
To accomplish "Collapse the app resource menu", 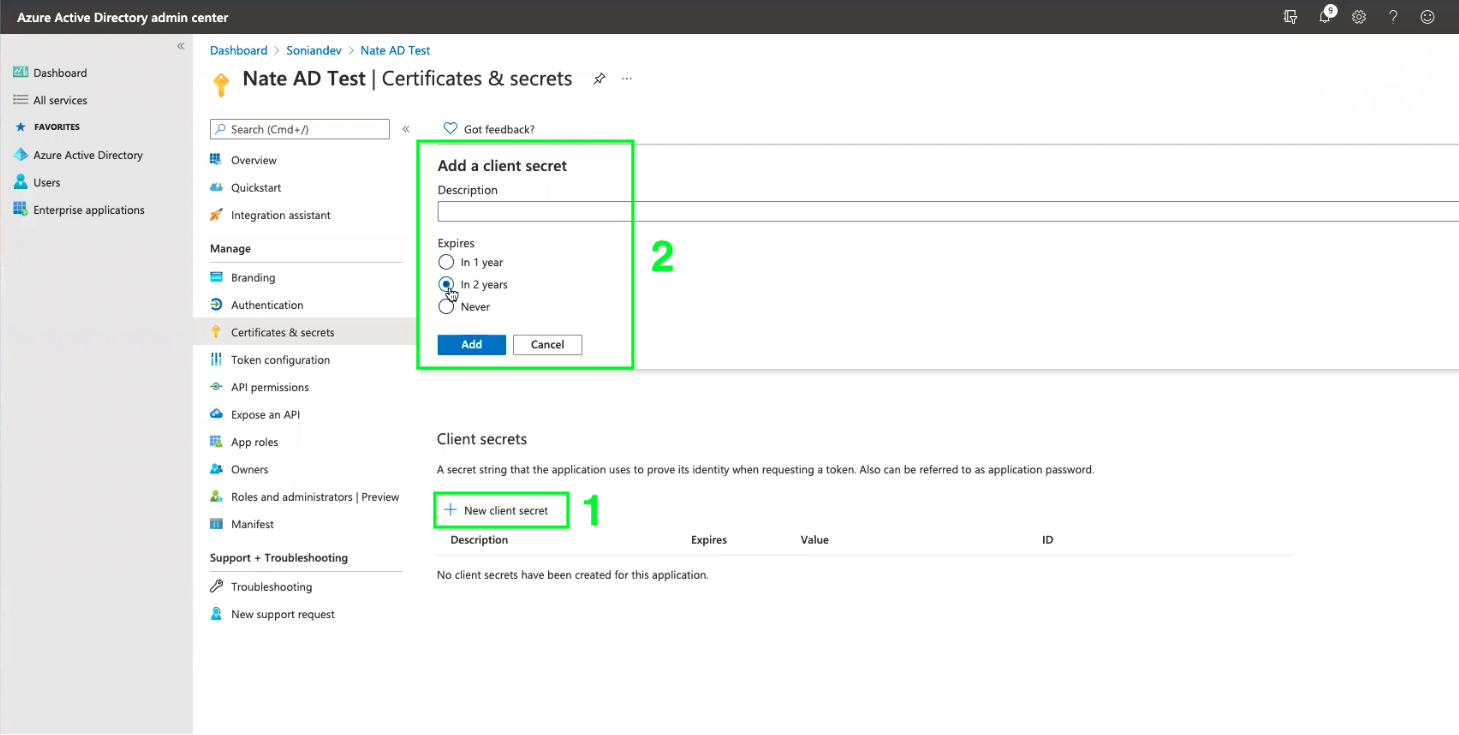I will [x=406, y=129].
